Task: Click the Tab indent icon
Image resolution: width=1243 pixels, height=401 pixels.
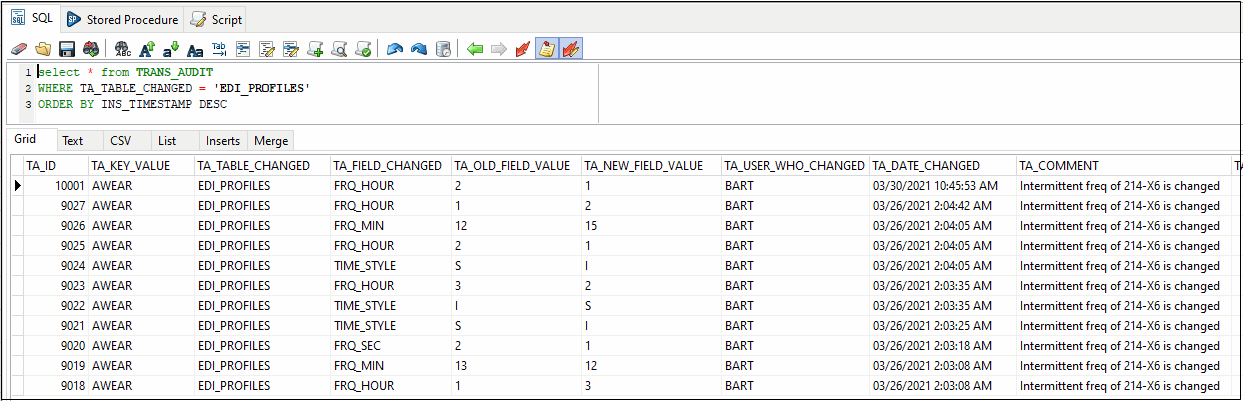Action: tap(219, 49)
